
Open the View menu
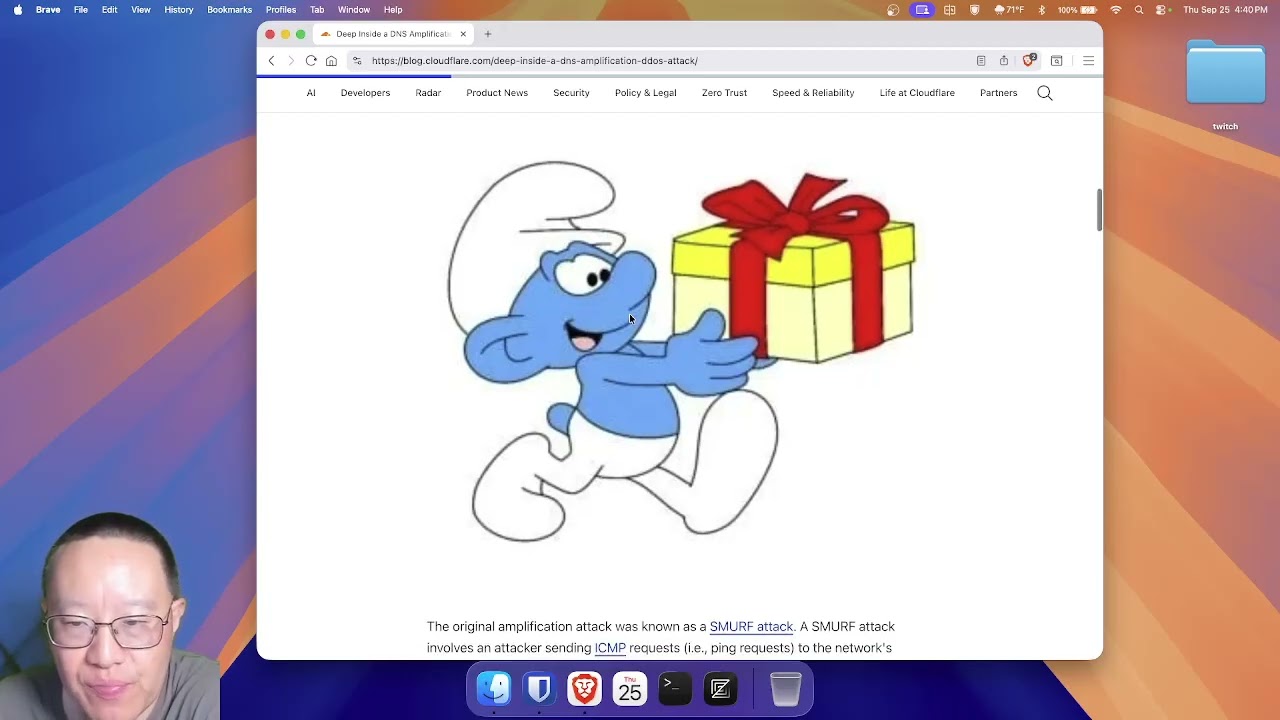click(141, 10)
